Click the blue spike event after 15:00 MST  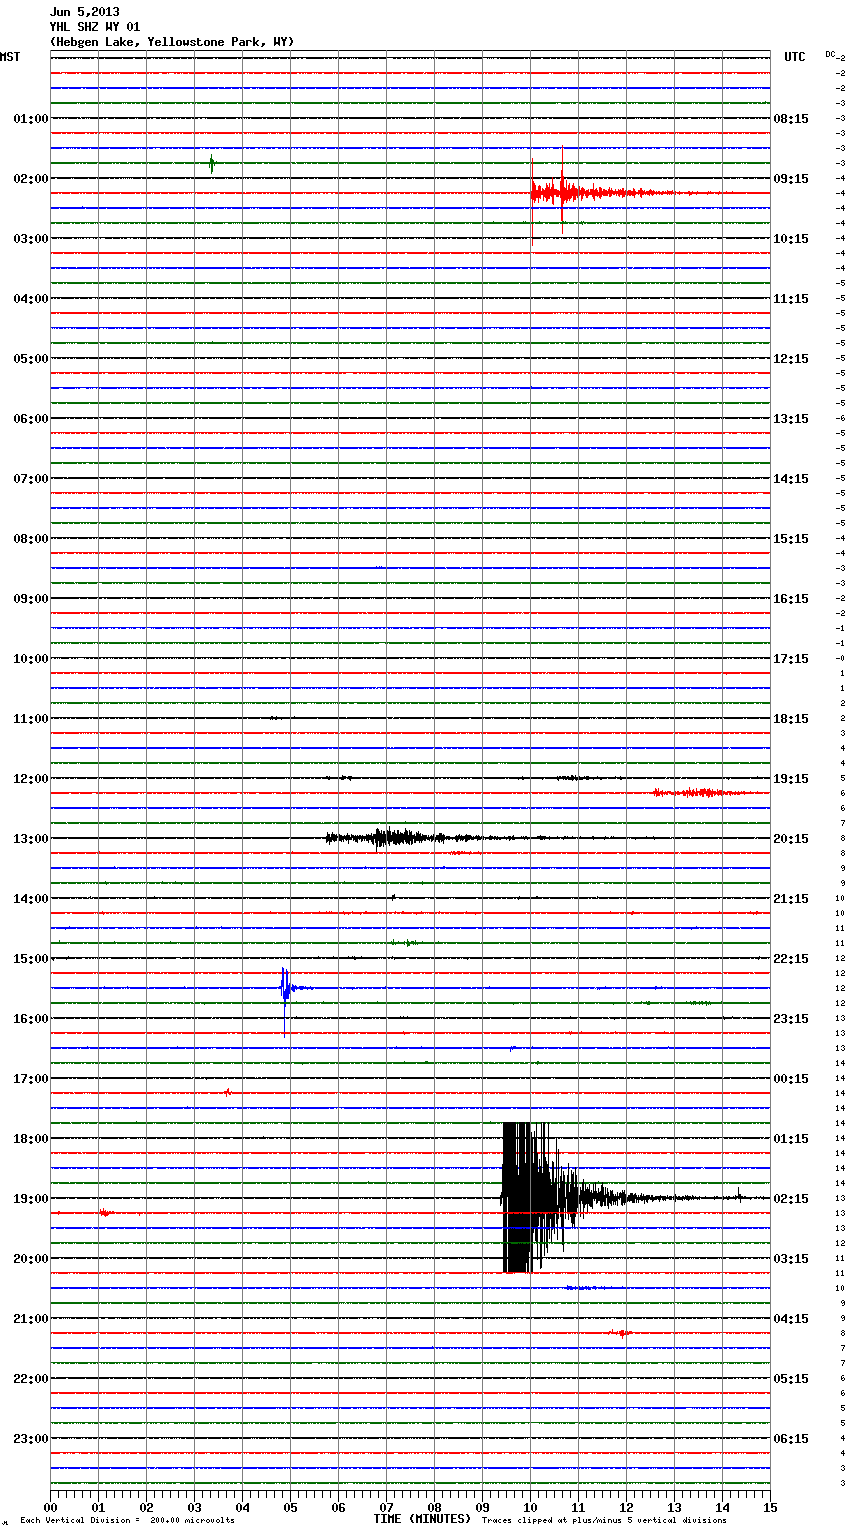pyautogui.click(x=286, y=989)
